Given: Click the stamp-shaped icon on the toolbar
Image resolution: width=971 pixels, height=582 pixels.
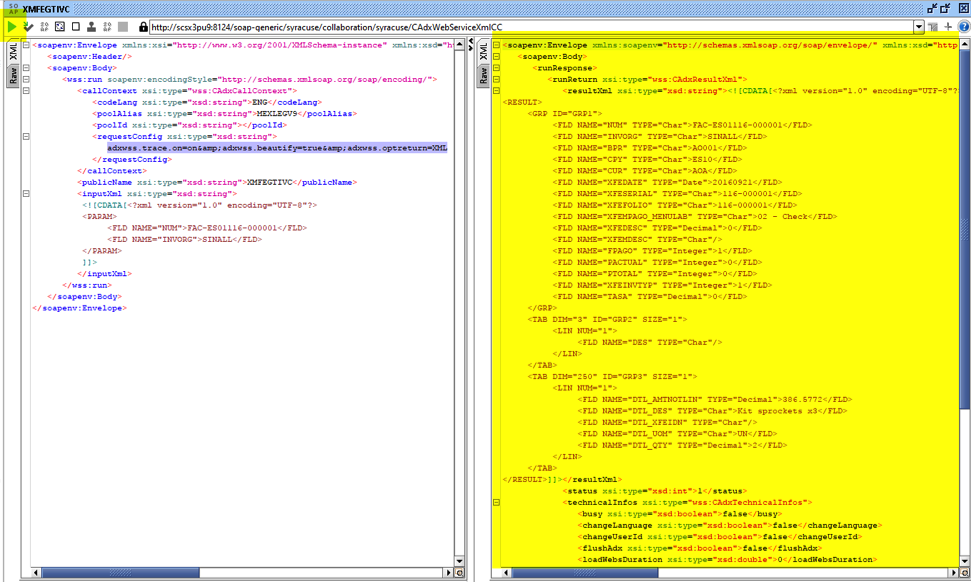Looking at the screenshot, I should 93,27.
